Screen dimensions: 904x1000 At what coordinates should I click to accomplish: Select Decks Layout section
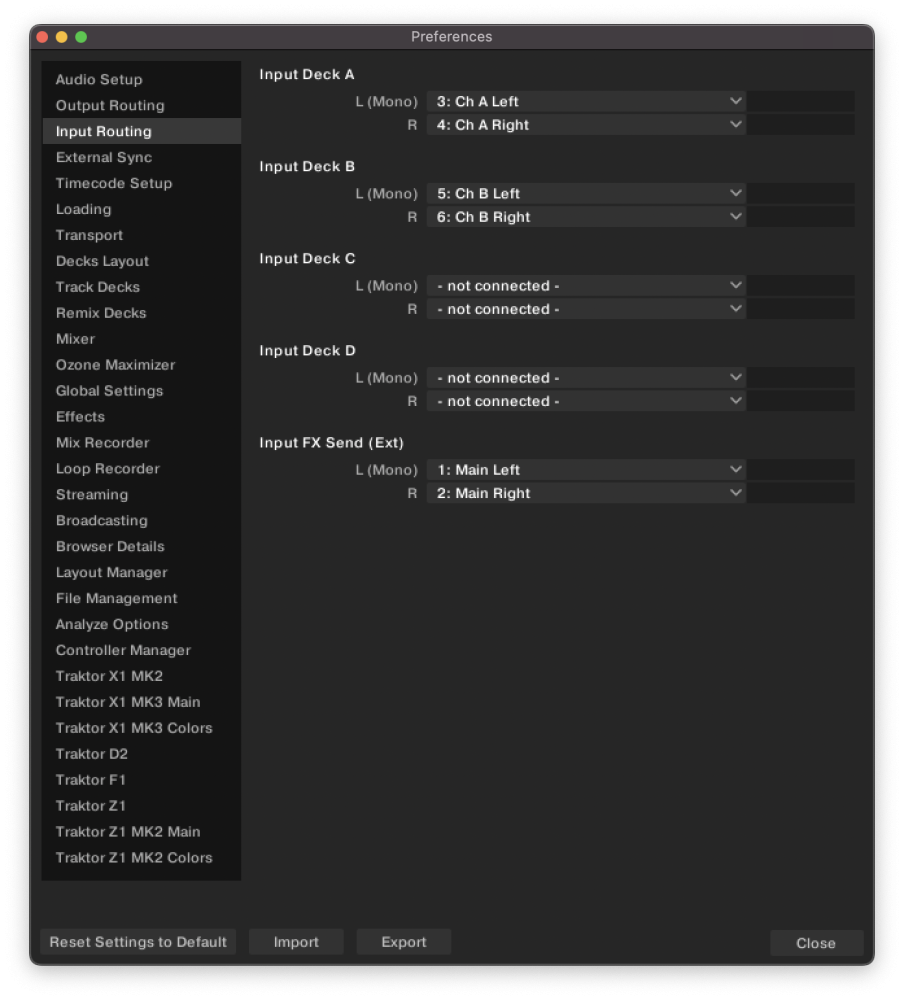[142, 261]
